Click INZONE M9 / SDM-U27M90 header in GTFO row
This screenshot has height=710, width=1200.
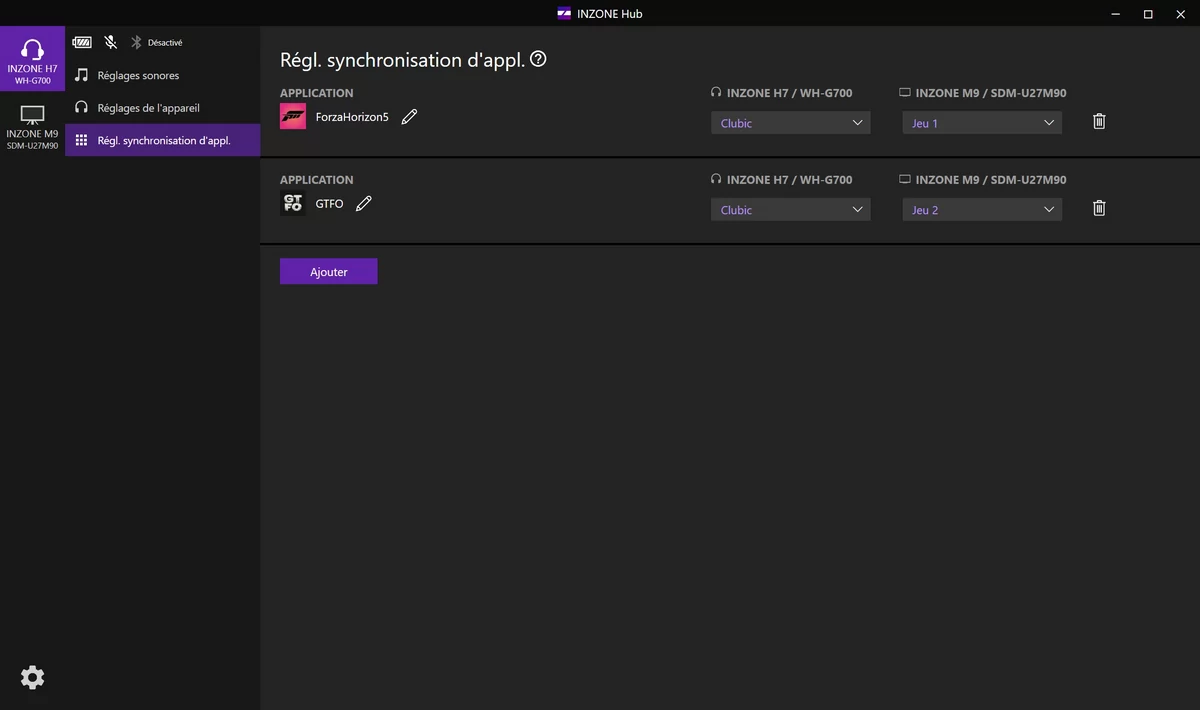point(991,180)
